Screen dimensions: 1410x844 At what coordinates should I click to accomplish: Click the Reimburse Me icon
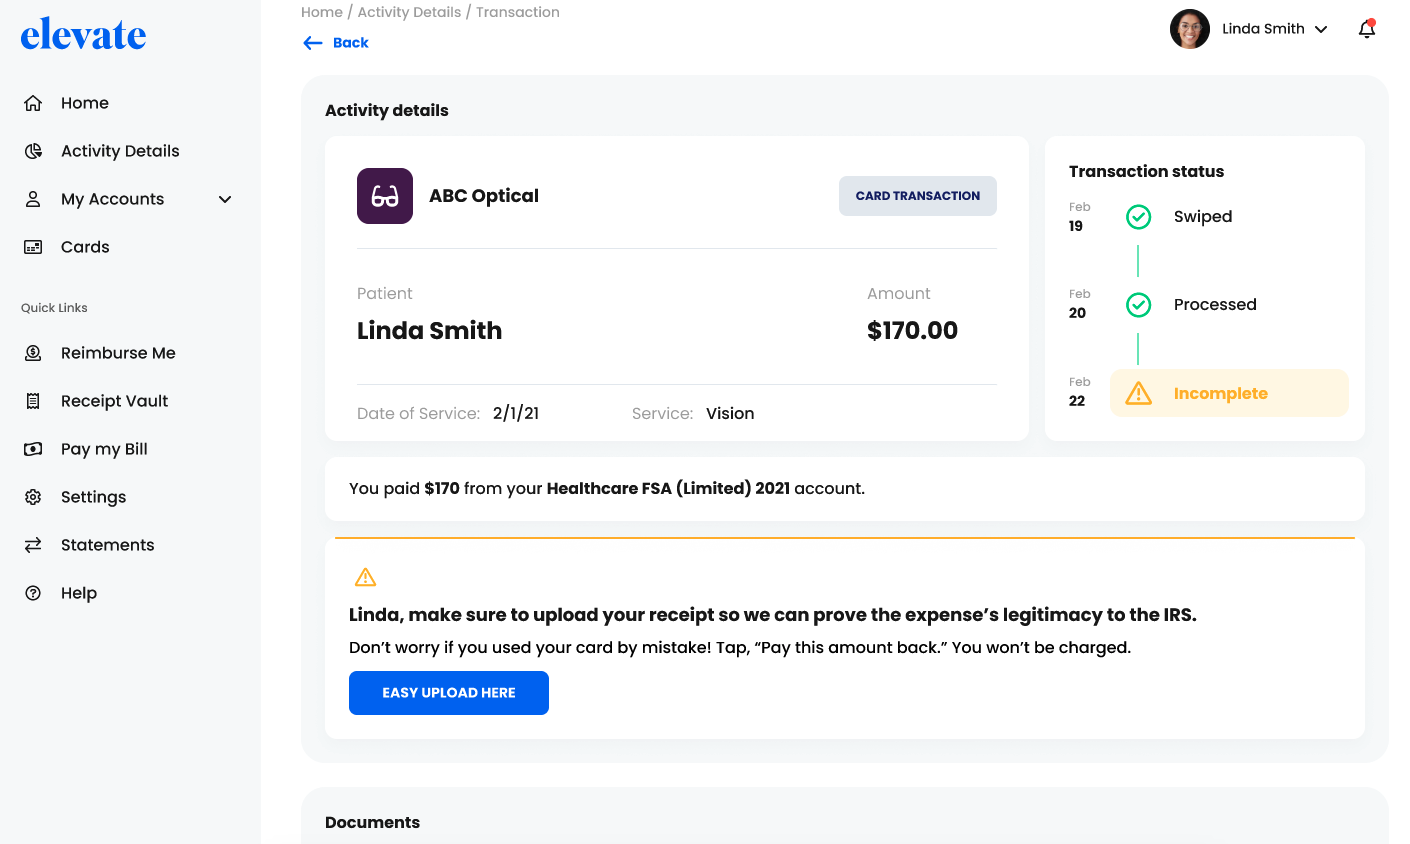point(33,353)
